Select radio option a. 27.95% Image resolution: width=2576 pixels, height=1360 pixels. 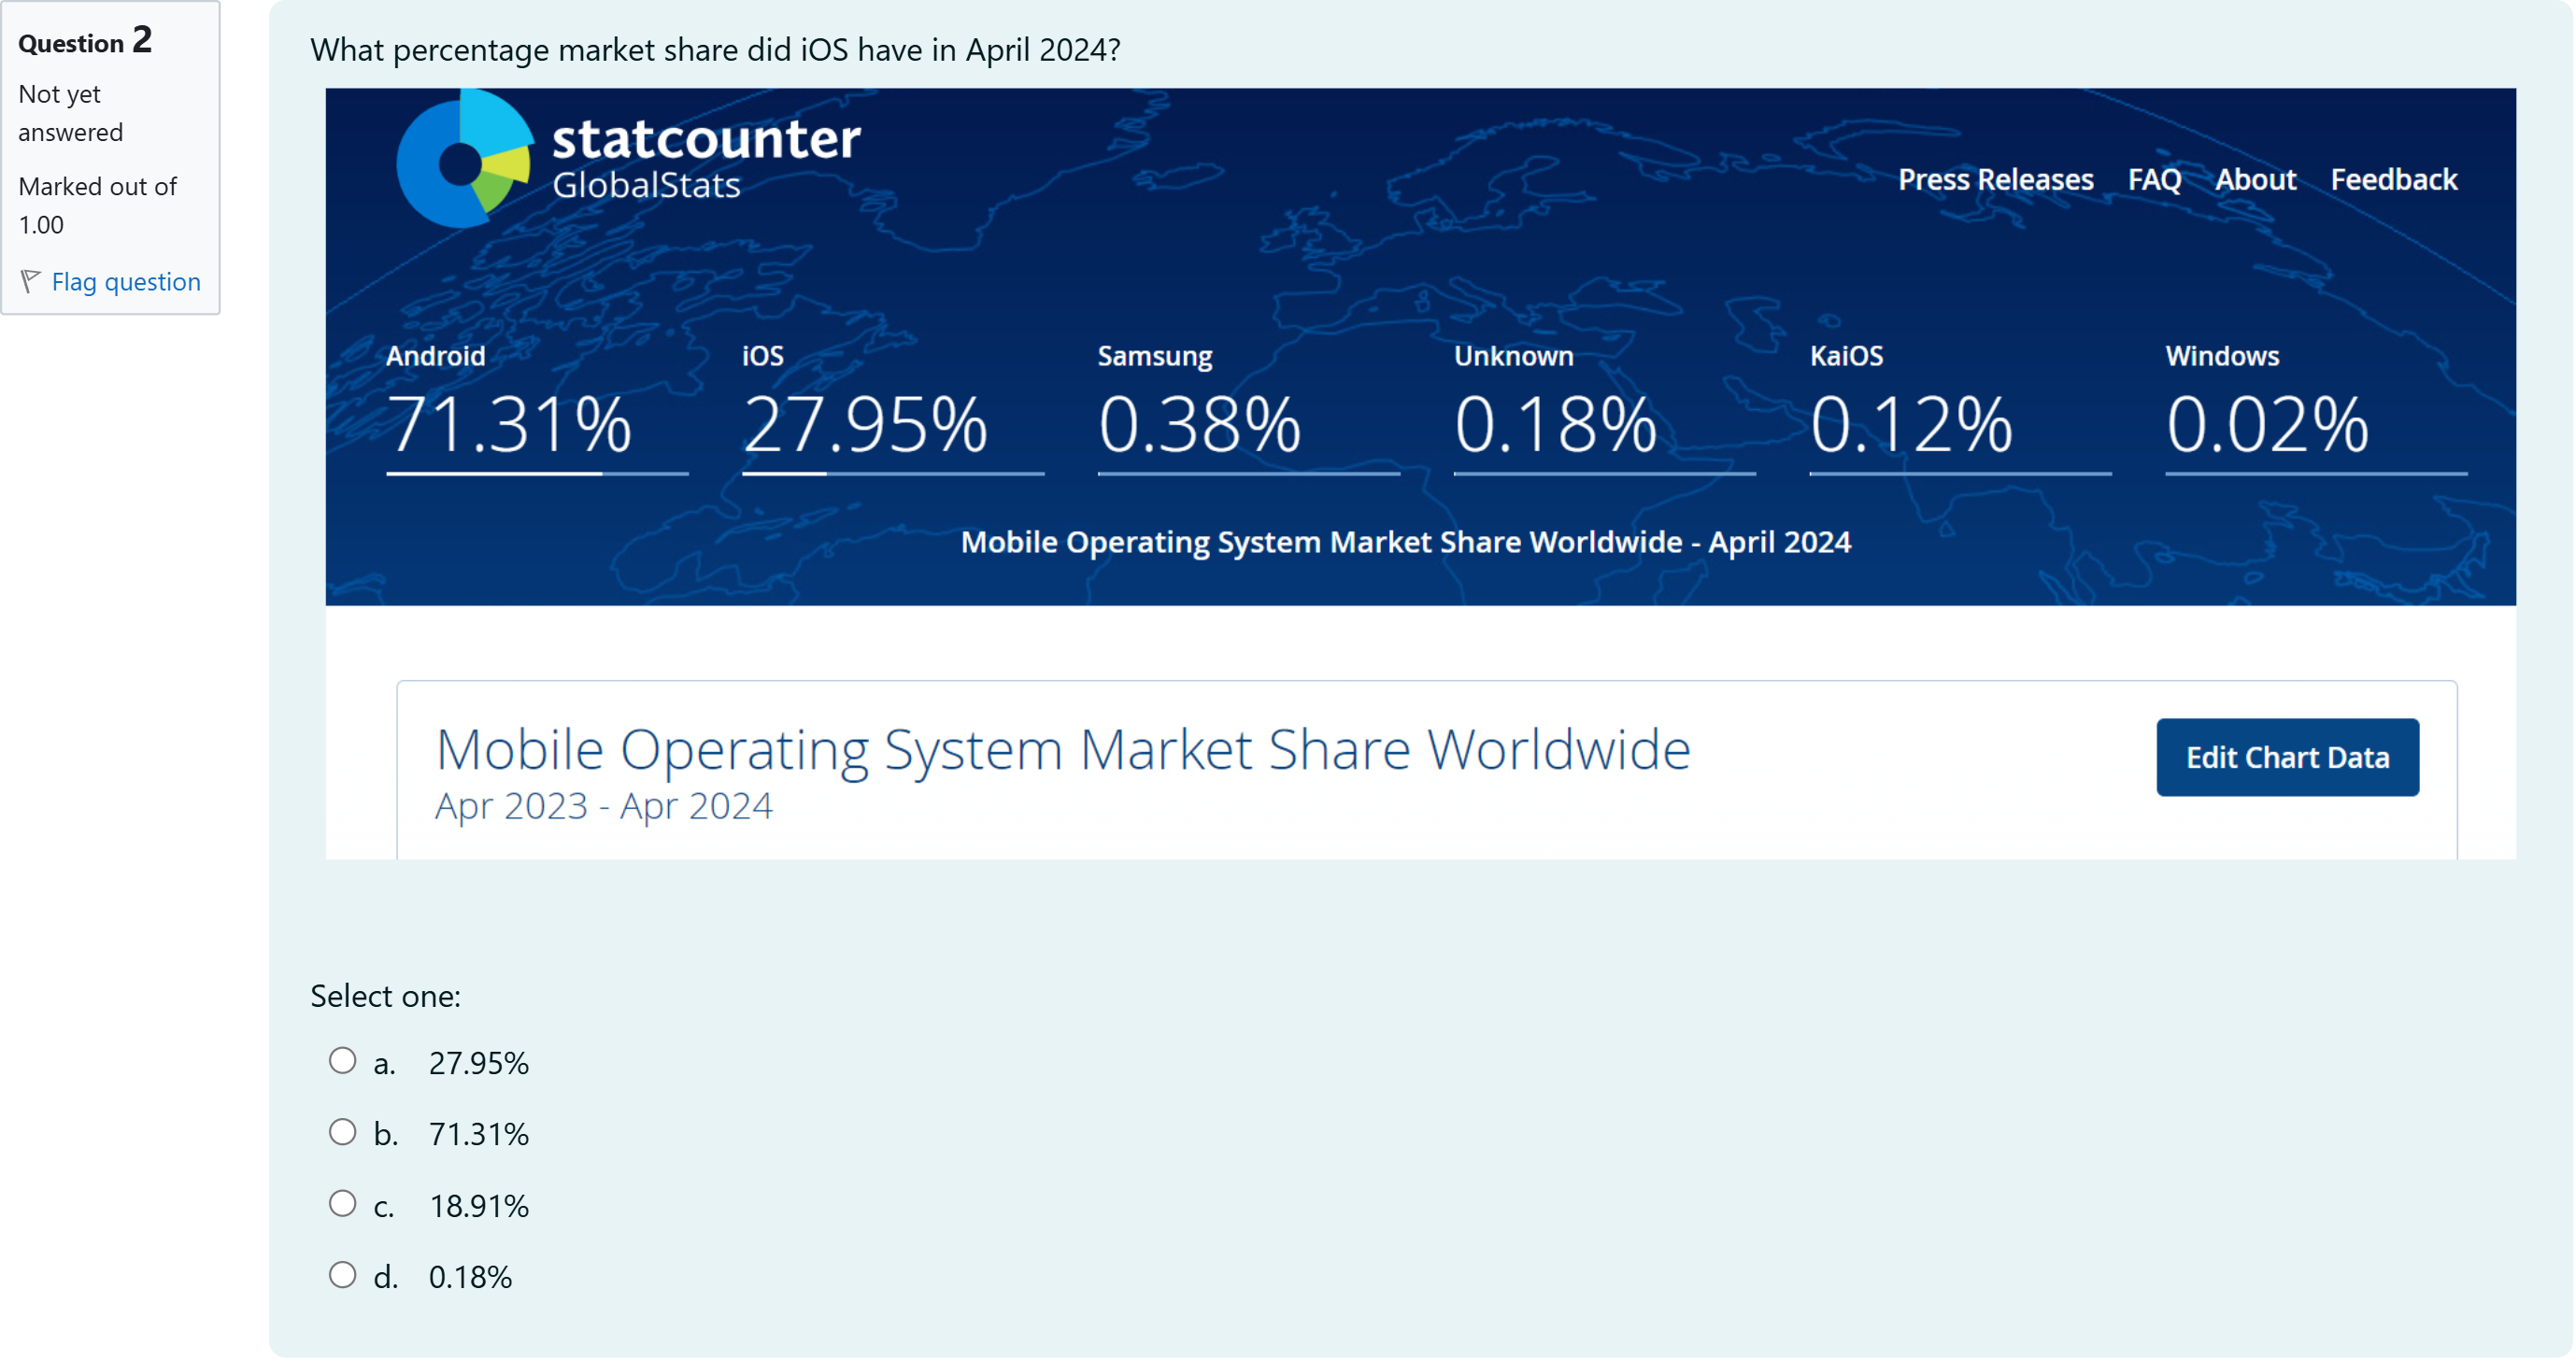pos(342,1060)
